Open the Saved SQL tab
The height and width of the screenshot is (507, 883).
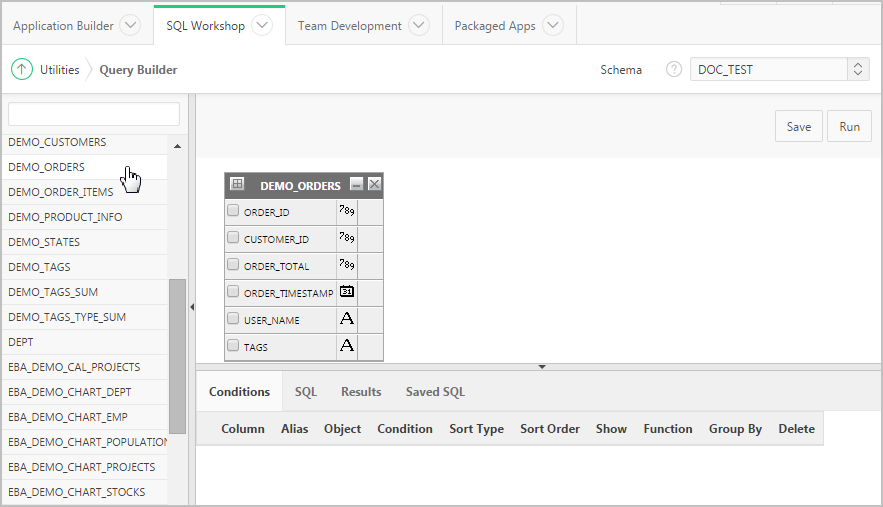click(435, 392)
